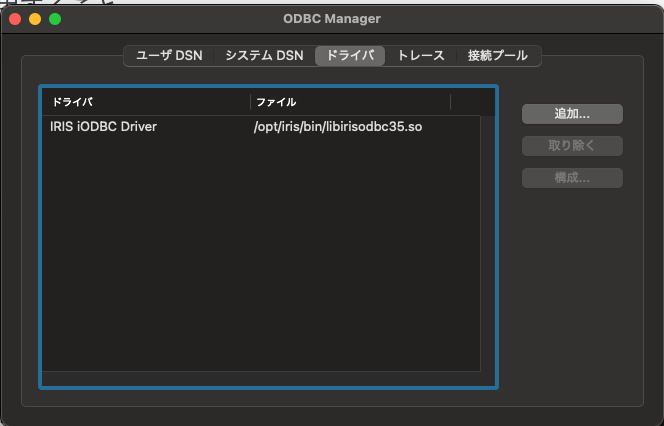Click blank column header right of ファイル

[x=465, y=102]
